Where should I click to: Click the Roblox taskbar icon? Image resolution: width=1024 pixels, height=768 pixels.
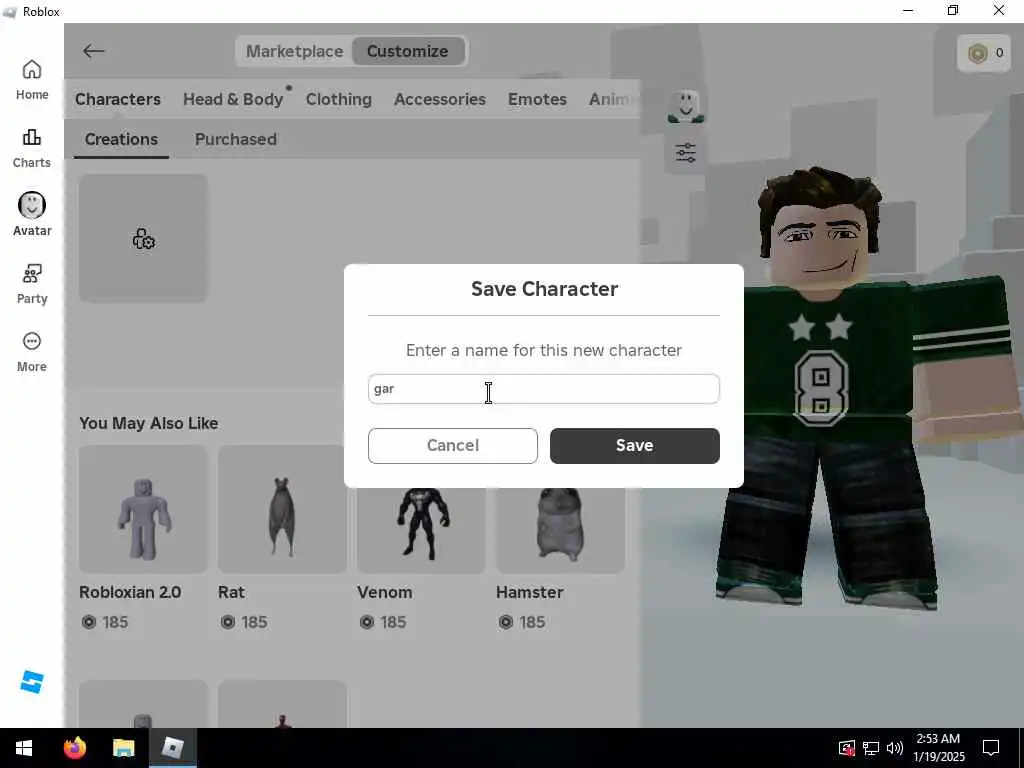point(172,748)
